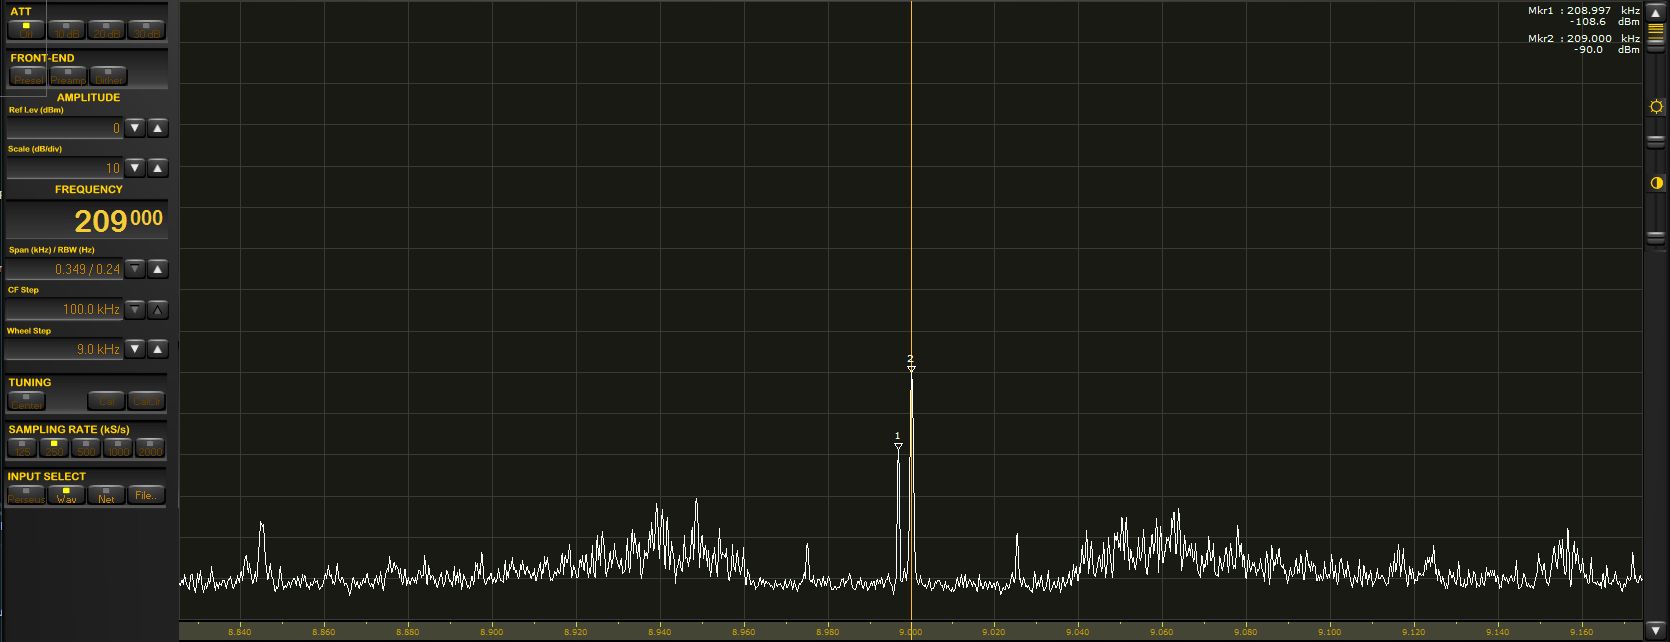
Task: Click the 9.100 label on frequency axis
Action: [1329, 632]
